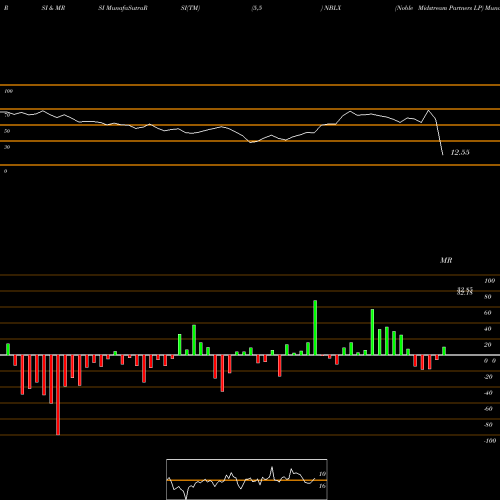500x500 pixels.
Task: Click the longest red bar in MR chart
Action: pyautogui.click(x=58, y=395)
